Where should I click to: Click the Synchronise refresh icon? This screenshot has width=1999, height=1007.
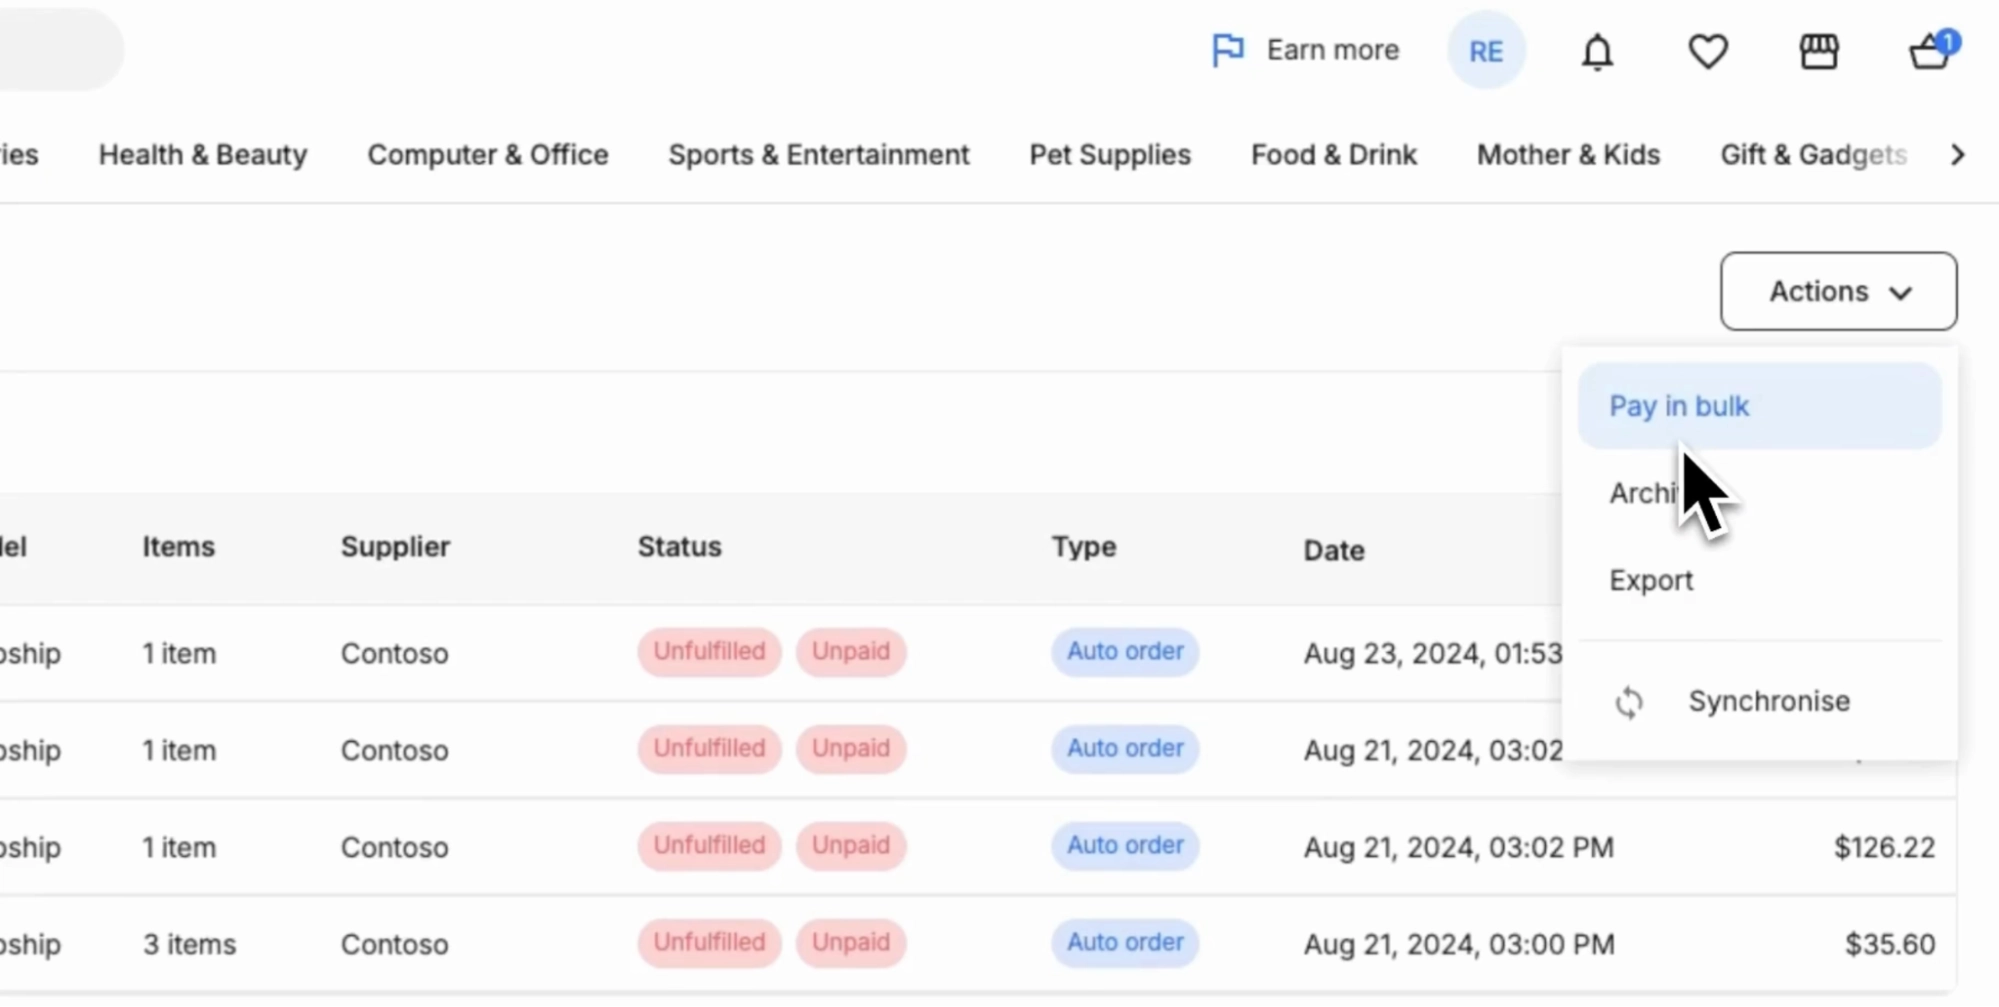[x=1629, y=702]
